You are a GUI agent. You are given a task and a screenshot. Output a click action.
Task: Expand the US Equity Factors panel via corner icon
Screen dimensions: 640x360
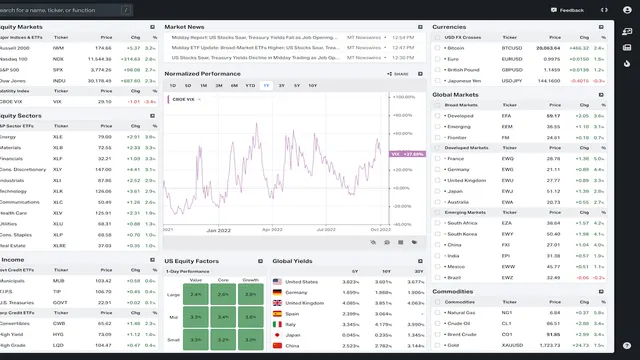point(260,261)
